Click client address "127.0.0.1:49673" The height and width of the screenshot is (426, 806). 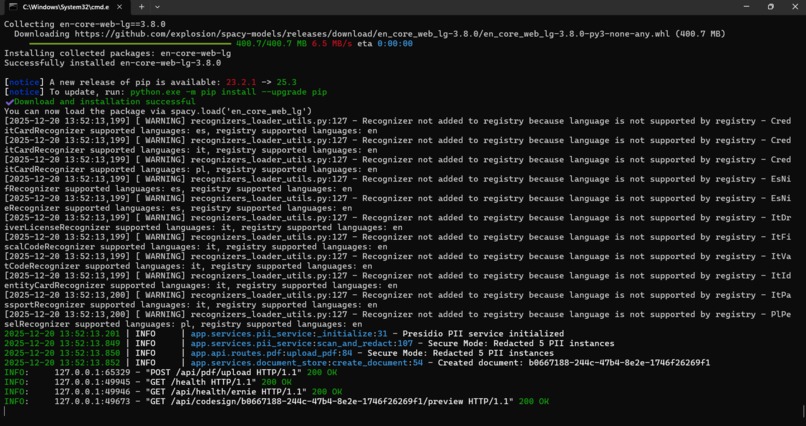click(x=93, y=401)
